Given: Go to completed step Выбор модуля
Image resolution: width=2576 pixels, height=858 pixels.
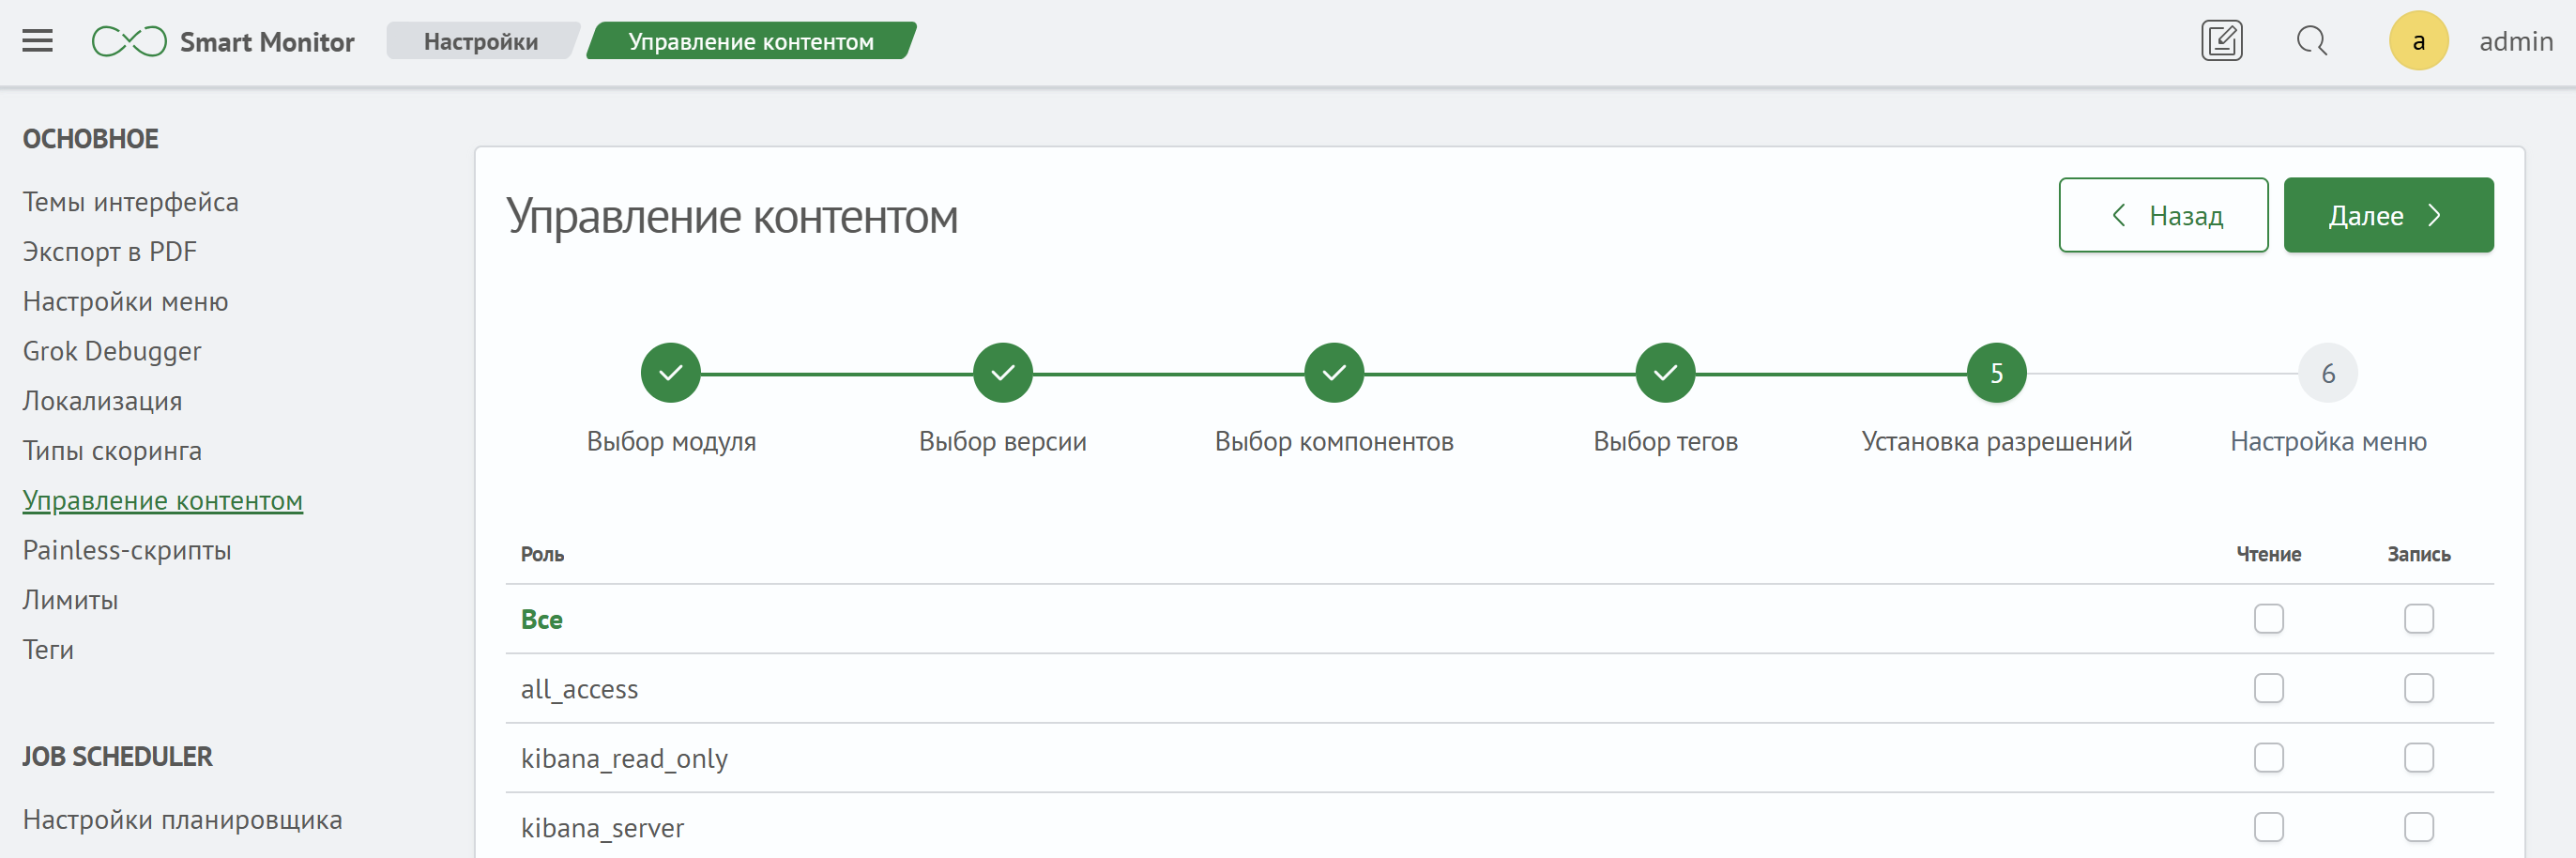Looking at the screenshot, I should tap(670, 373).
